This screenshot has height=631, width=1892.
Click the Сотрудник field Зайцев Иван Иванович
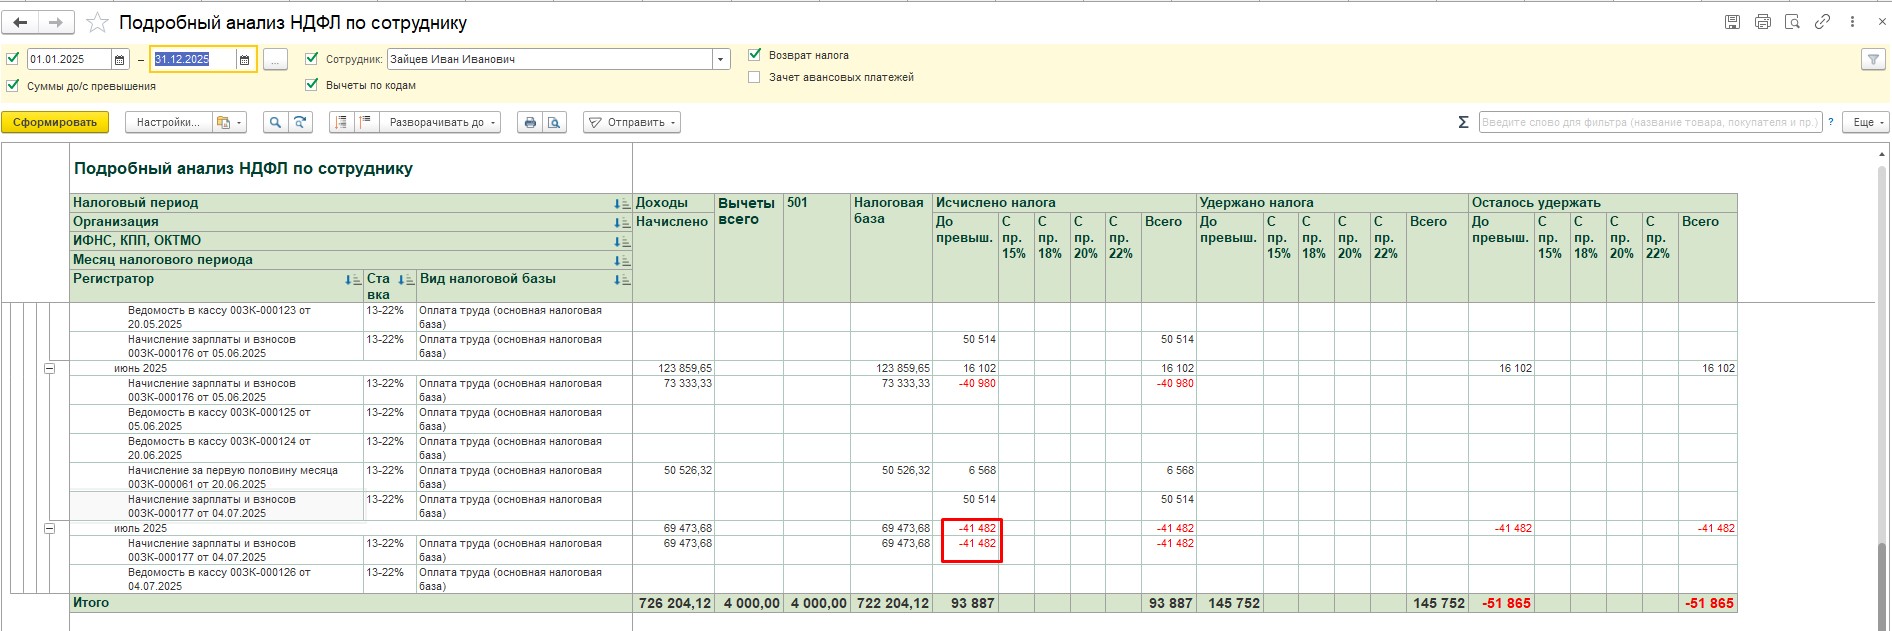(549, 60)
